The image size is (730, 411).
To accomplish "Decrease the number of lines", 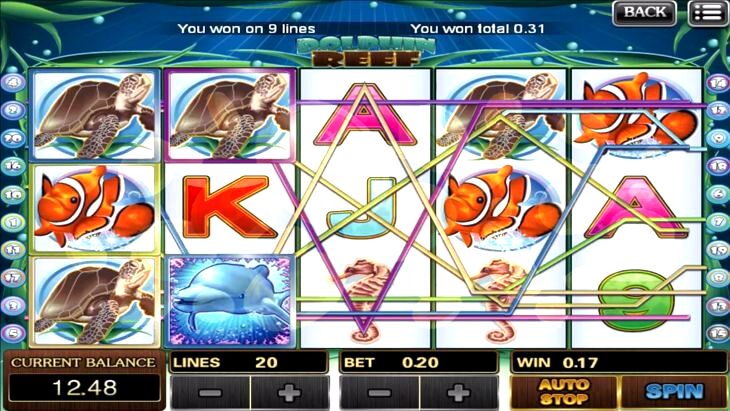I will point(210,393).
